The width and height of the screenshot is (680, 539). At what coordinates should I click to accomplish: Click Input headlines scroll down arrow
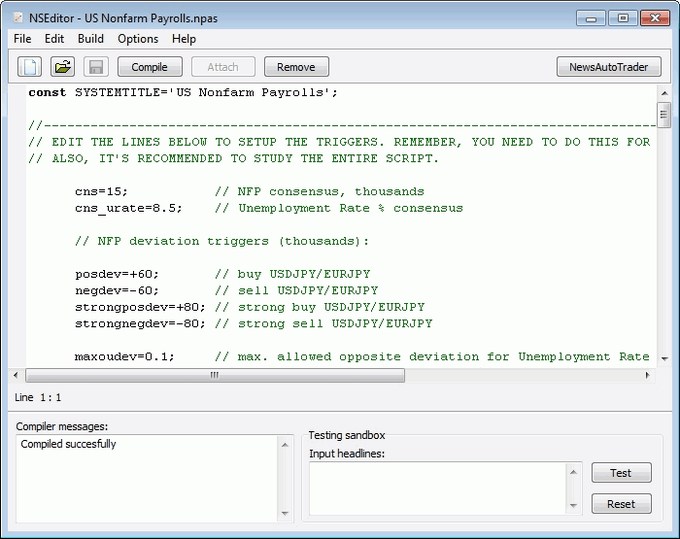[x=573, y=506]
